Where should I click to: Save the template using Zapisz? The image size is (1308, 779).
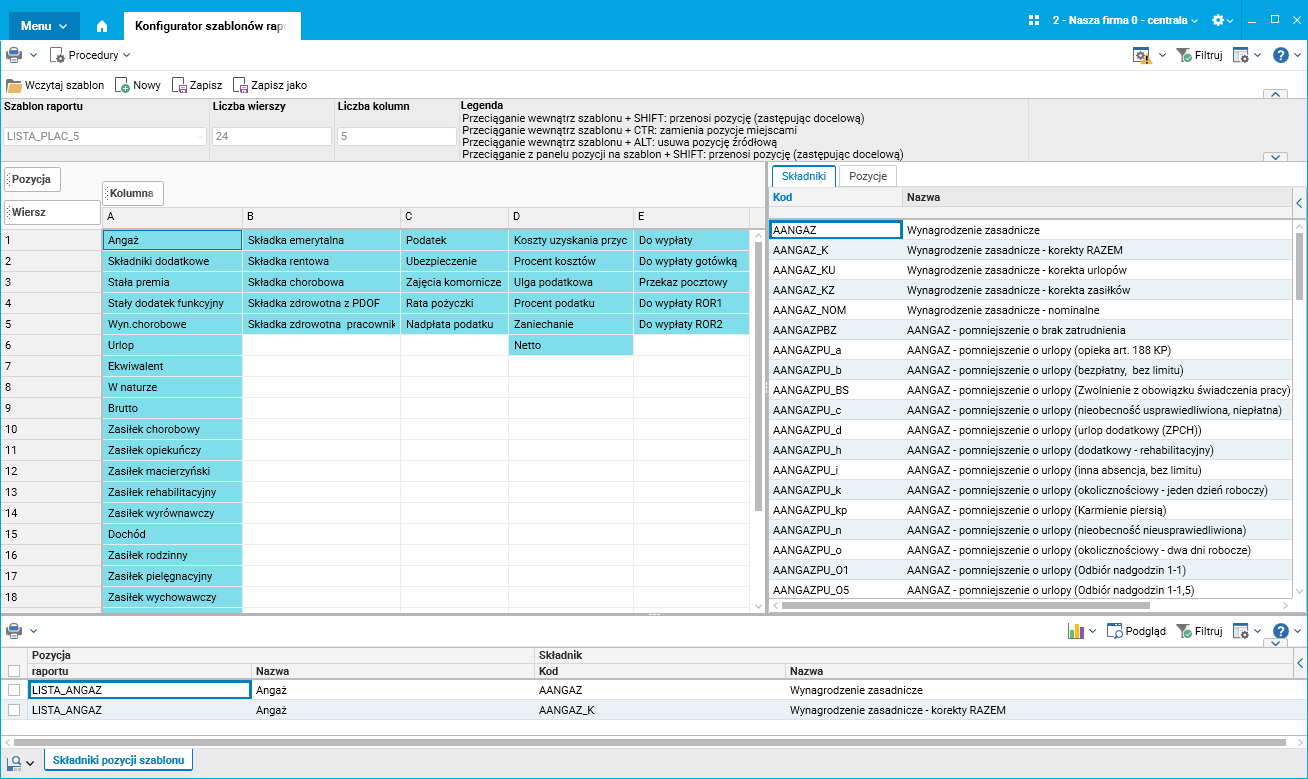coord(197,86)
